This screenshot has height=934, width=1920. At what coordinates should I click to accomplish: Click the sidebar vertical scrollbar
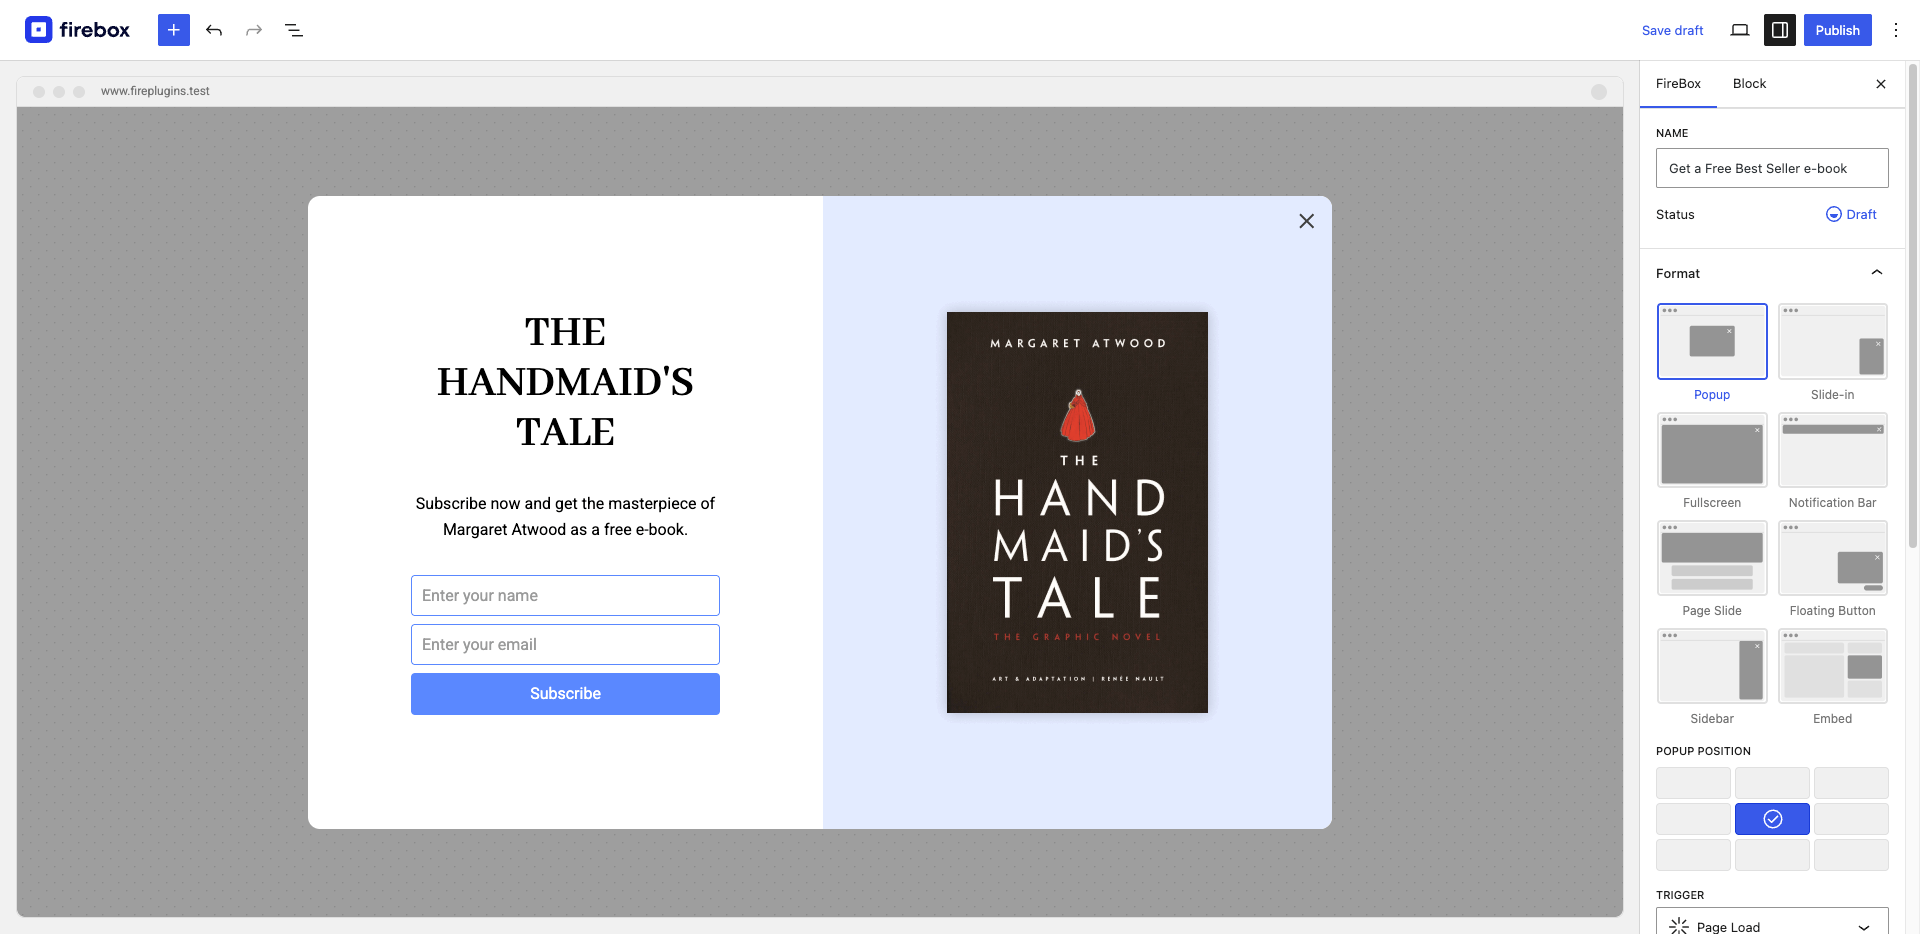coord(1913,305)
